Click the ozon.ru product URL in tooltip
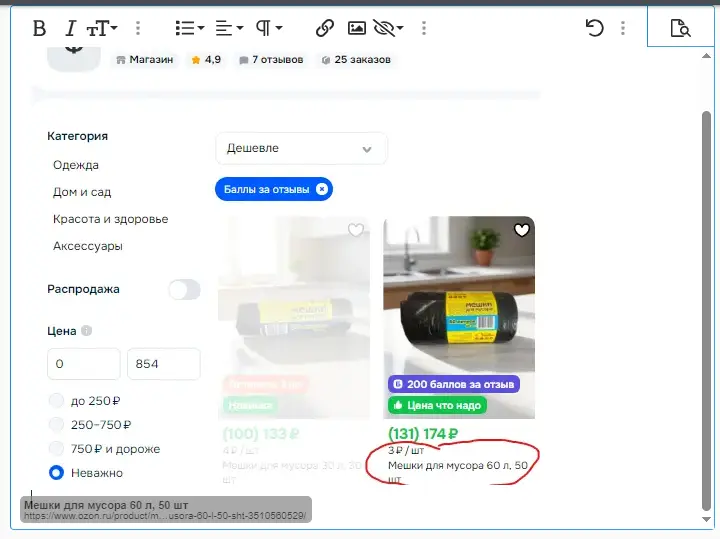 coord(165,516)
